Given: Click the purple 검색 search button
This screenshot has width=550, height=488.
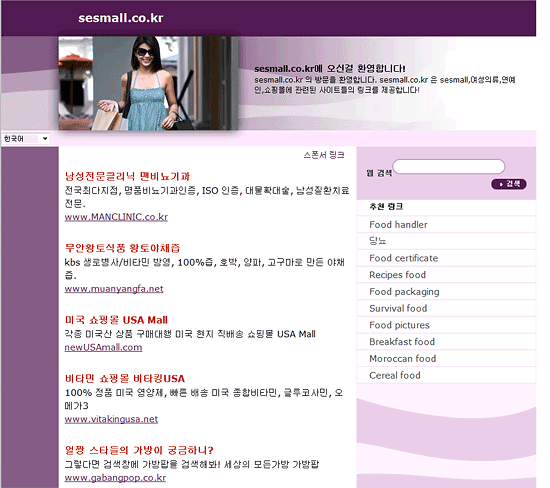Looking at the screenshot, I should tap(509, 184).
